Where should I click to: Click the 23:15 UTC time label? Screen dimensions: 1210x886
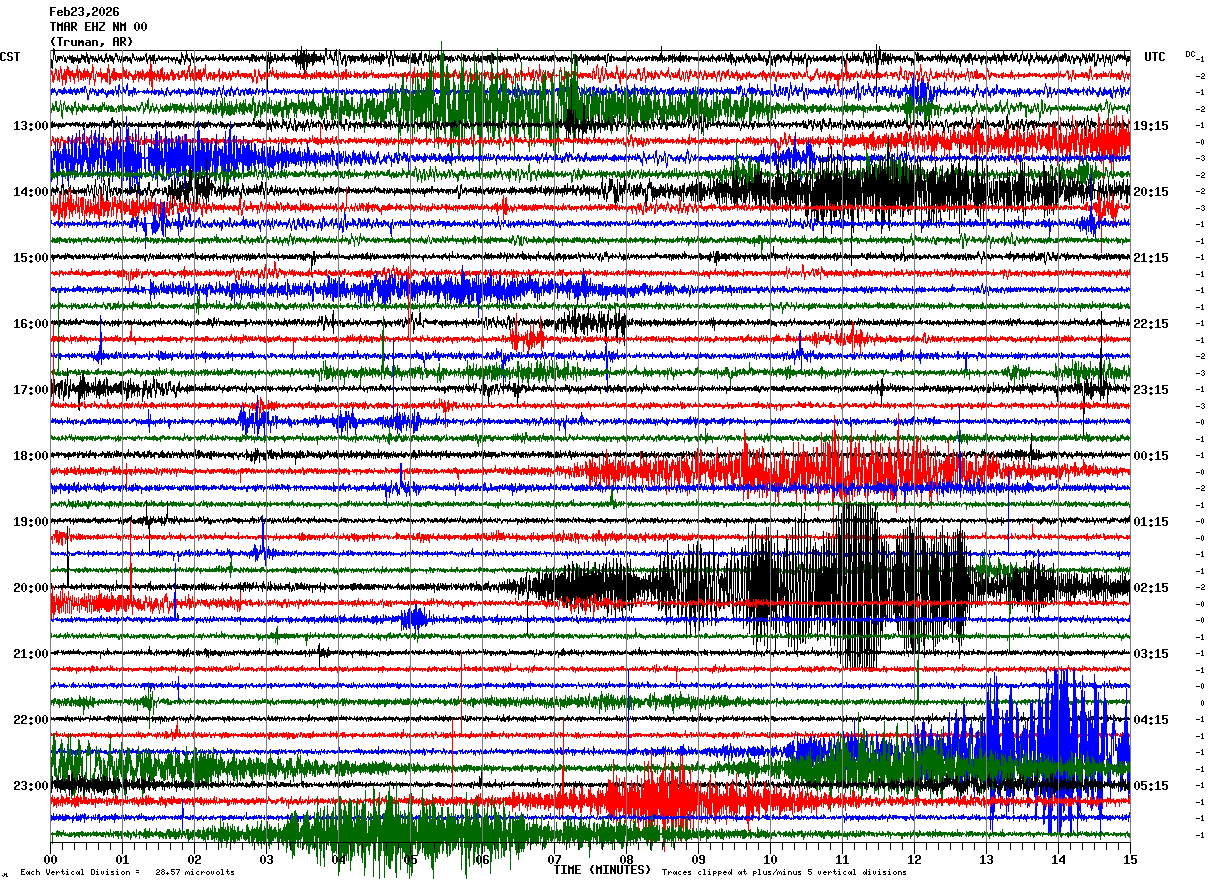pos(1151,390)
